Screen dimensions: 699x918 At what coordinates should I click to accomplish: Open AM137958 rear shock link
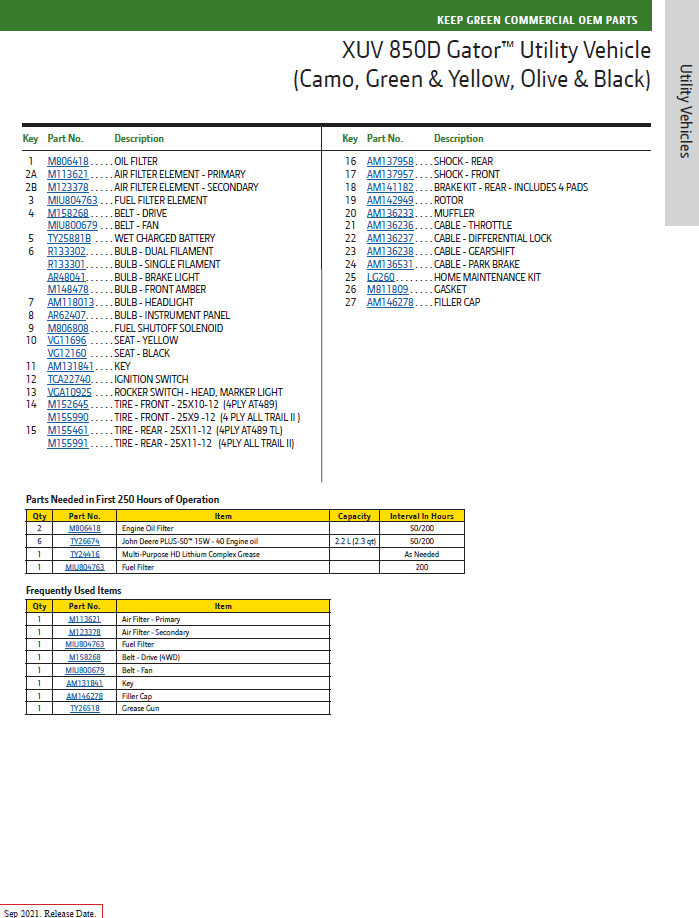pyautogui.click(x=390, y=162)
